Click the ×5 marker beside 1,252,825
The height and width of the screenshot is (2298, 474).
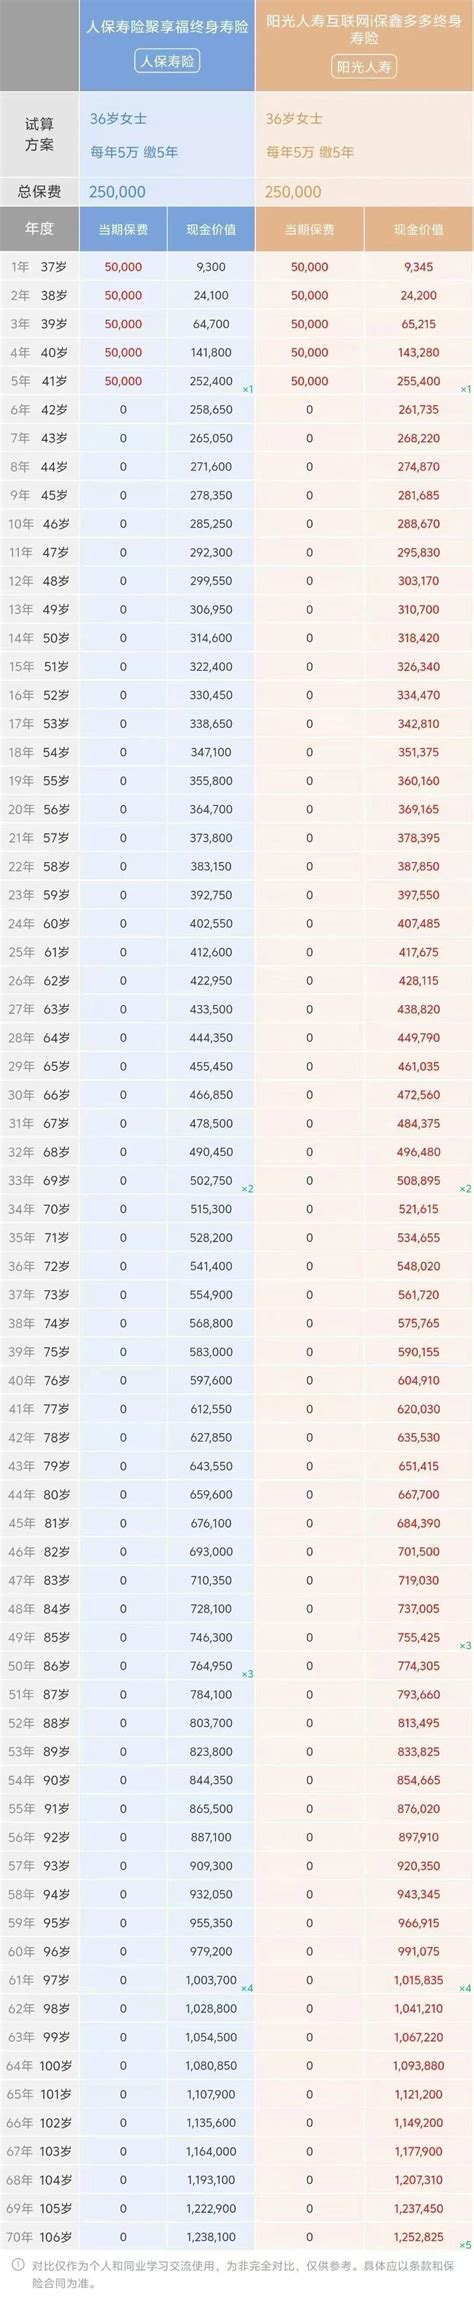point(465,2244)
